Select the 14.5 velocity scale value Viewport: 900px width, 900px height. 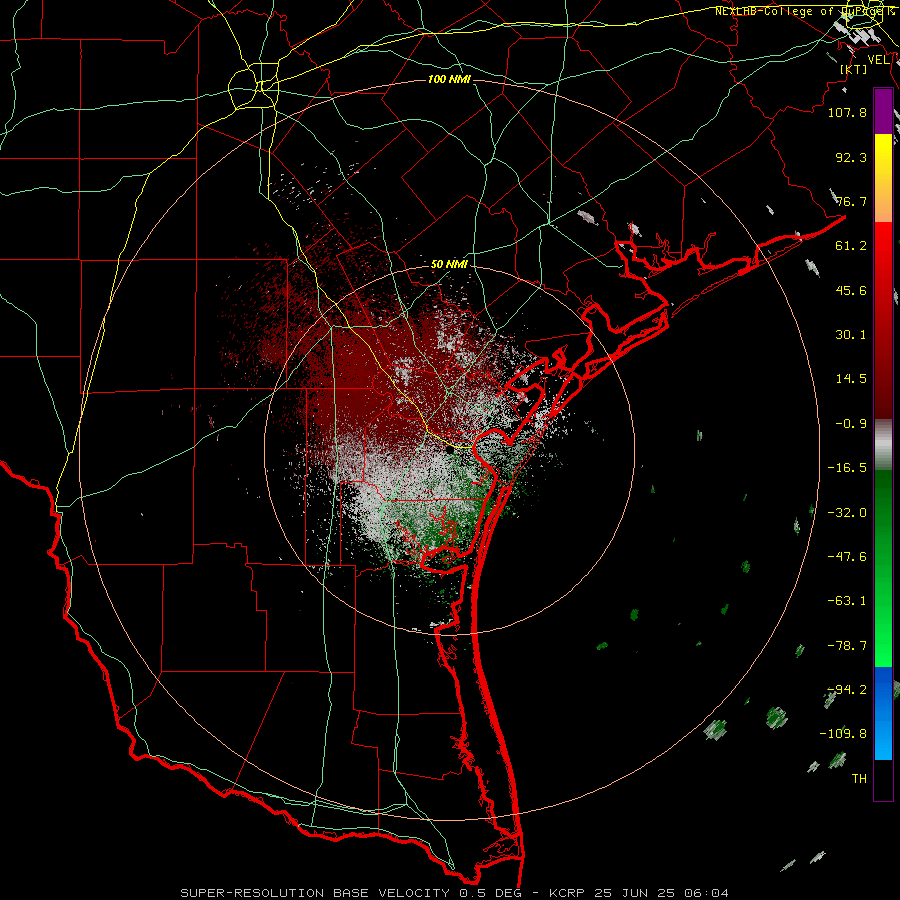pos(851,379)
